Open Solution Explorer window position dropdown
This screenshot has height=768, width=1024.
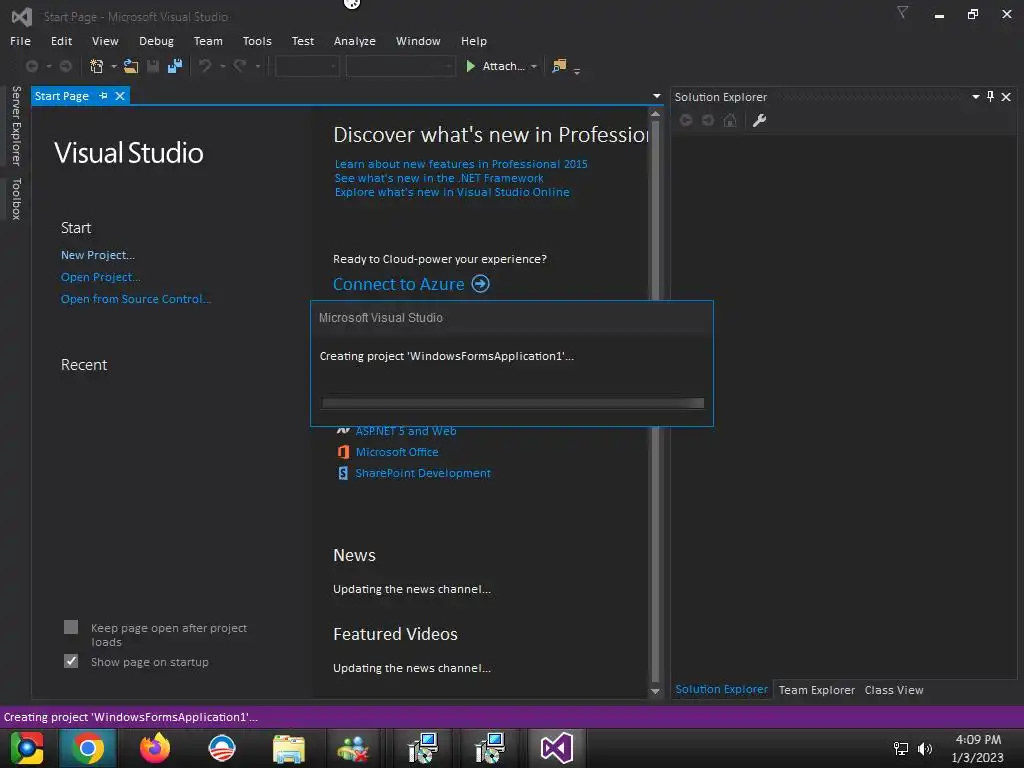pyautogui.click(x=976, y=97)
